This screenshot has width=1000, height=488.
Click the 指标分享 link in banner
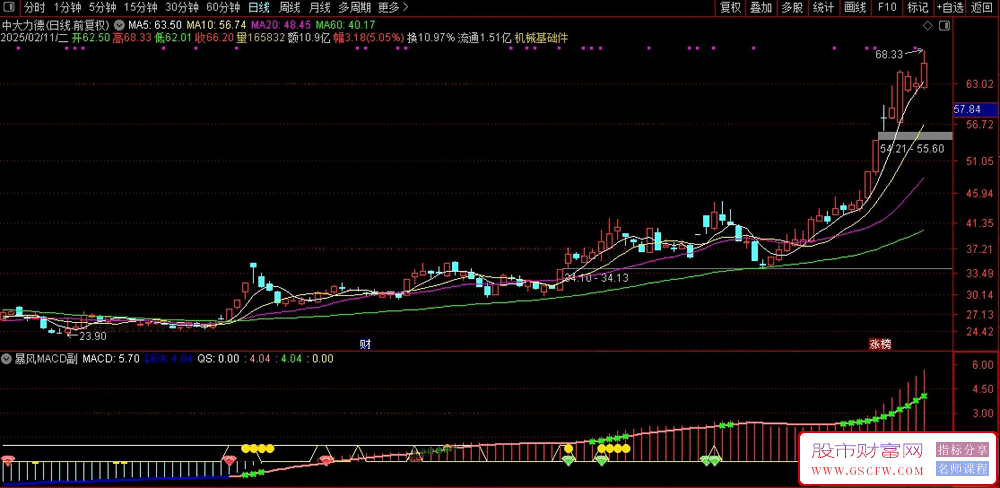[962, 450]
